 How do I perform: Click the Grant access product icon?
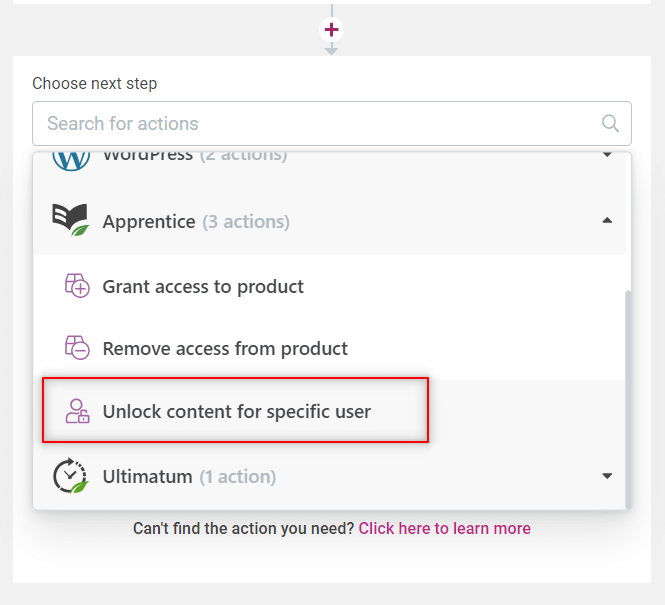point(77,286)
